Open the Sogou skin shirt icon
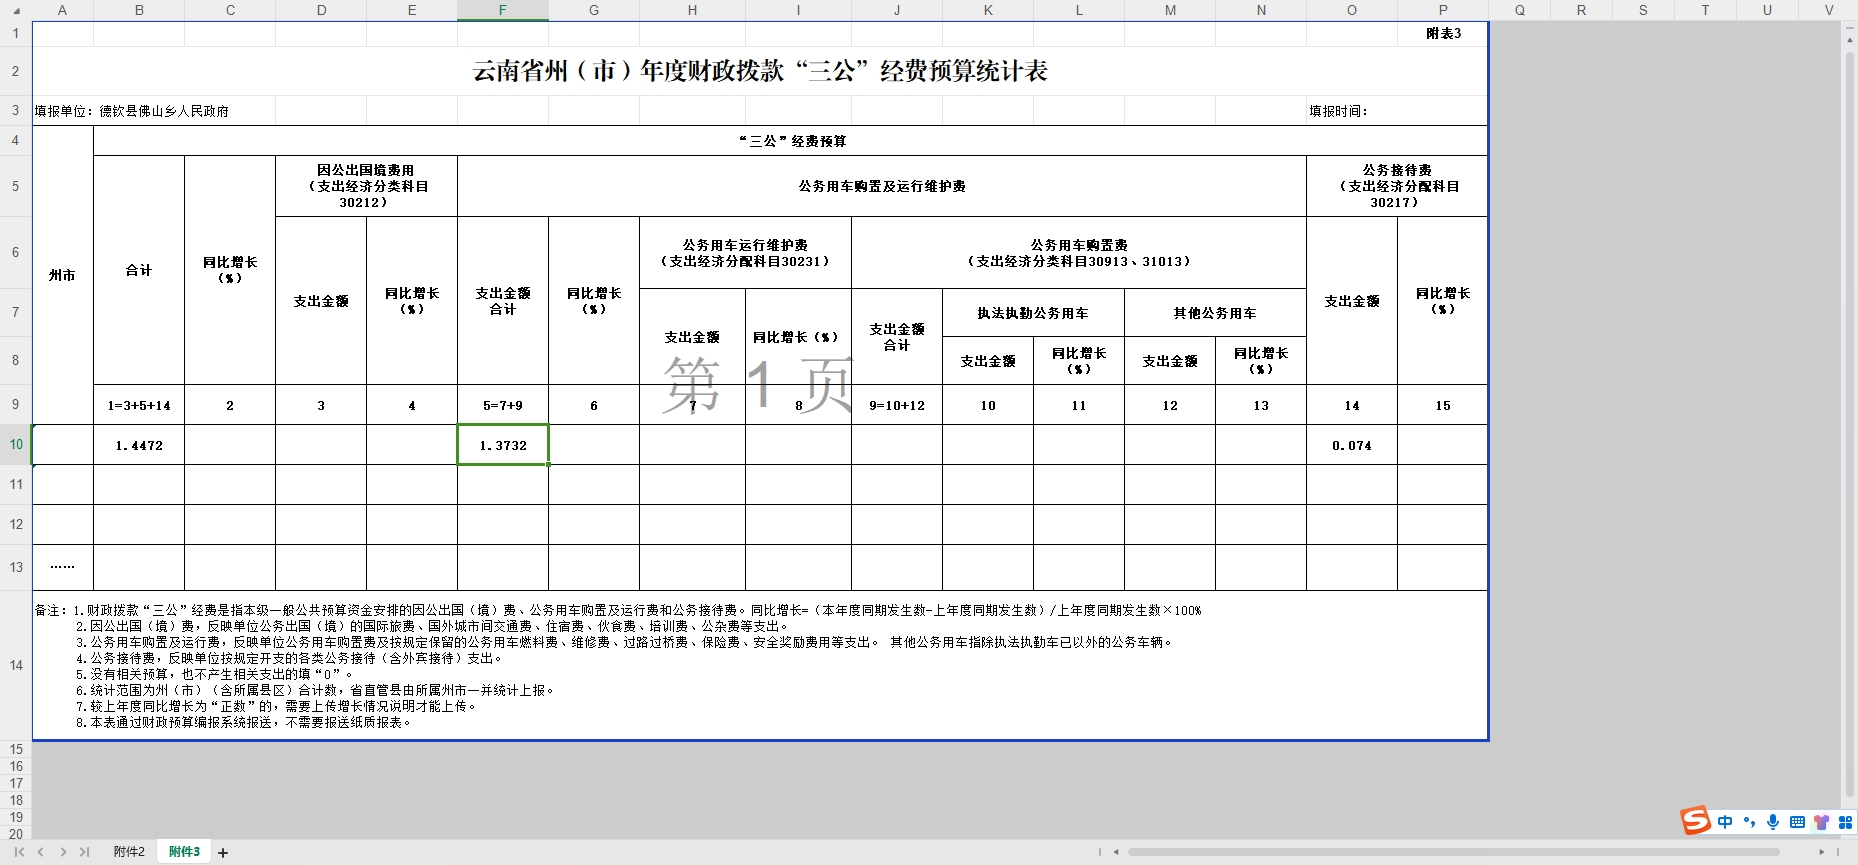The height and width of the screenshot is (865, 1858). 1821,822
